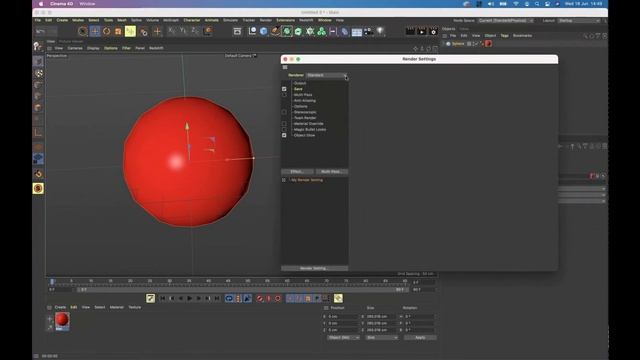
Task: Open the Render menu in main menu bar
Action: (266, 20)
